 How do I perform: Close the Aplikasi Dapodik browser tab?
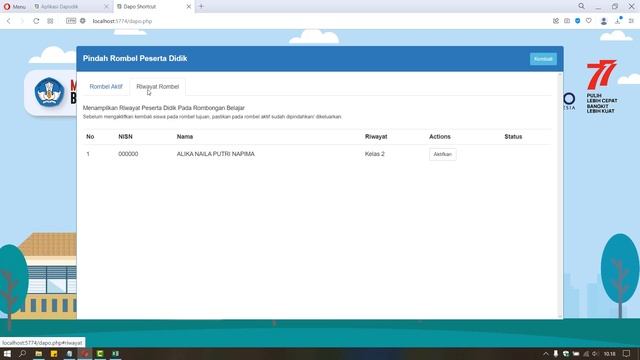[107, 7]
